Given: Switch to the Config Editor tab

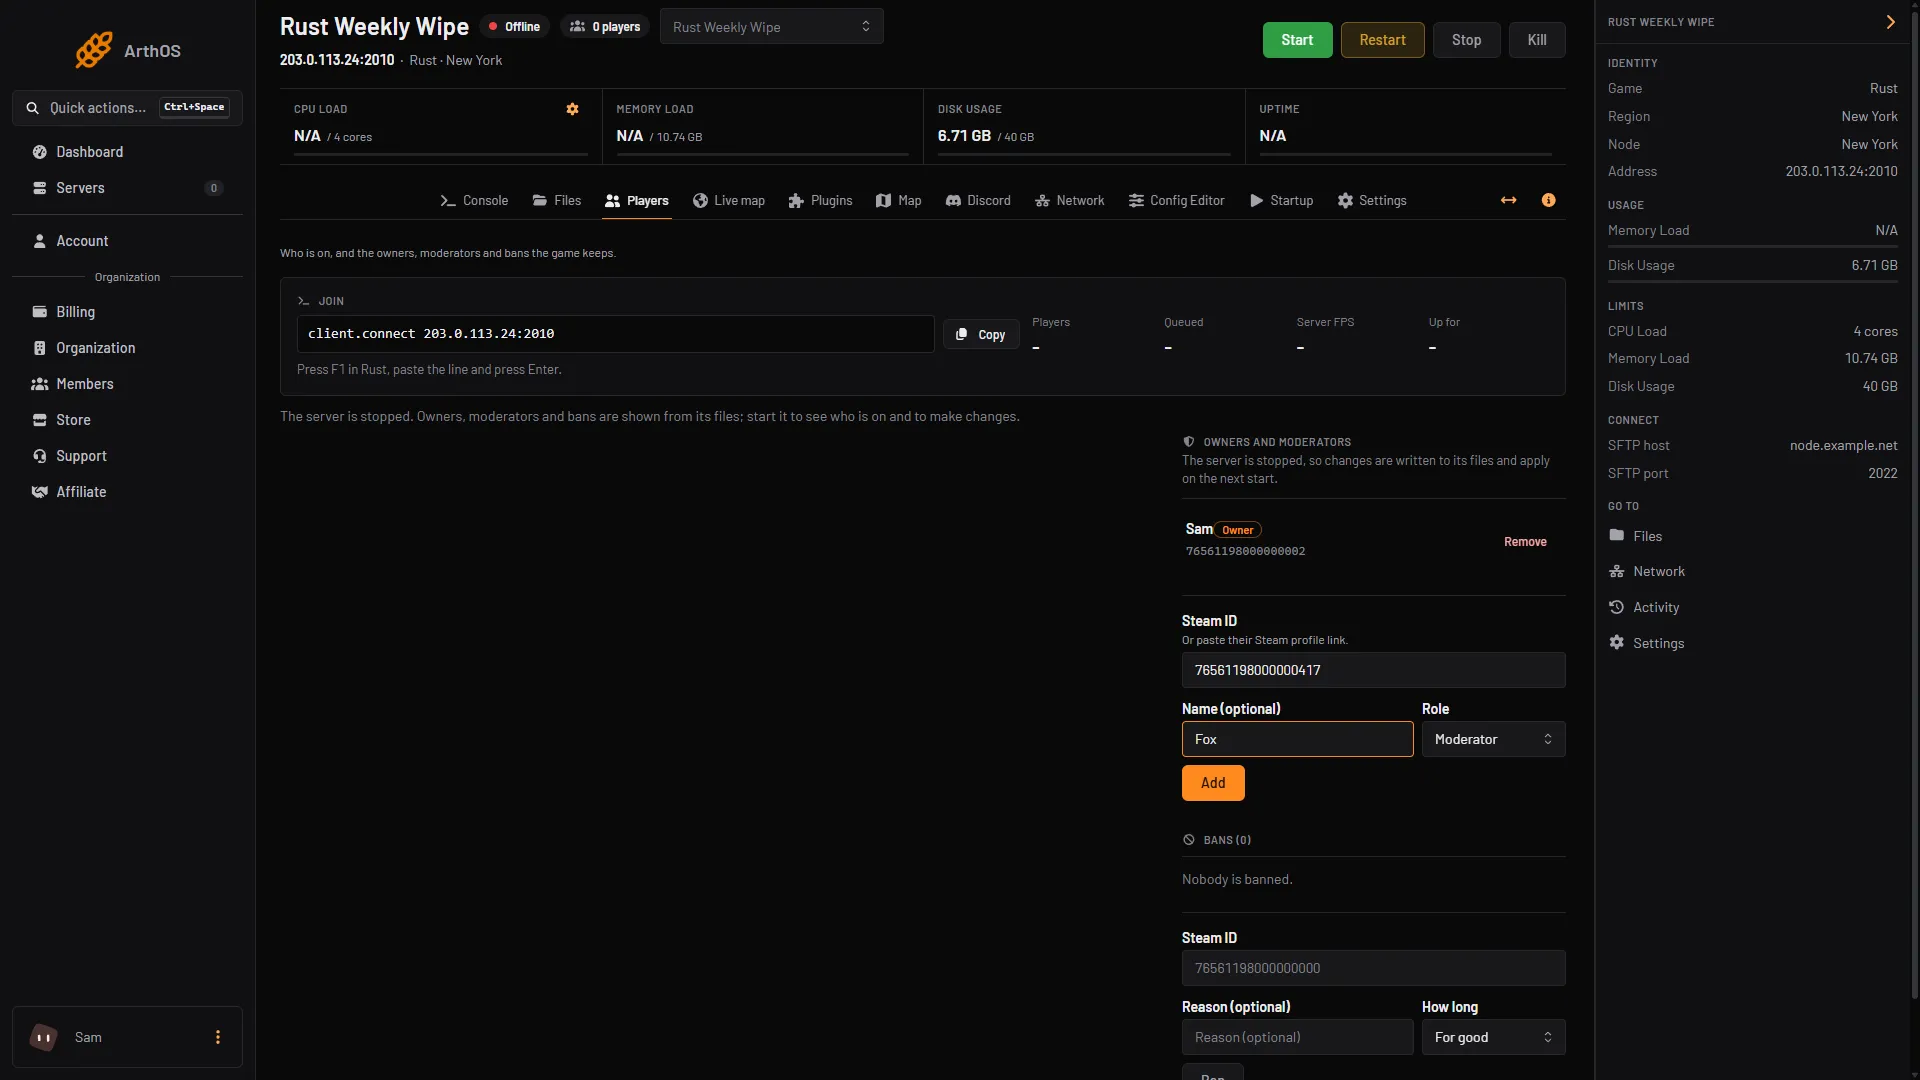Looking at the screenshot, I should pyautogui.click(x=1176, y=201).
